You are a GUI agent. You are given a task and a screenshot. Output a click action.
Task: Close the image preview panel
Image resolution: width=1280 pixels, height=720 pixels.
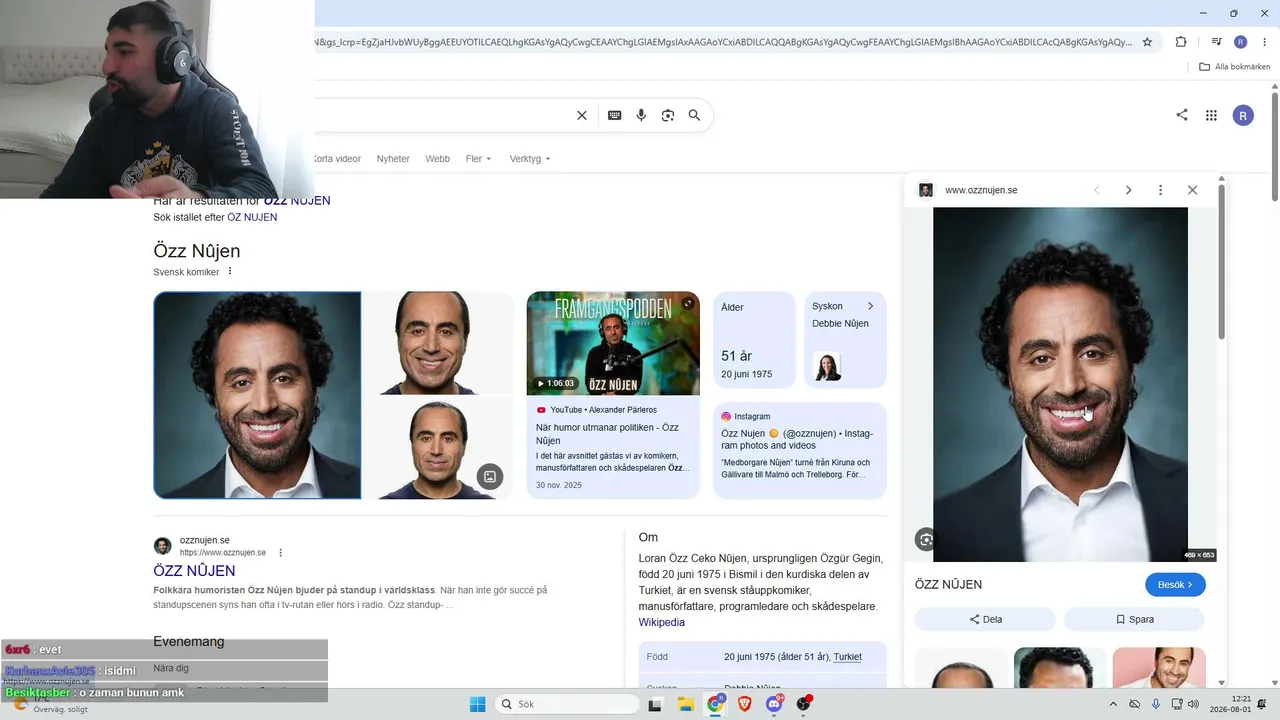(x=1192, y=190)
